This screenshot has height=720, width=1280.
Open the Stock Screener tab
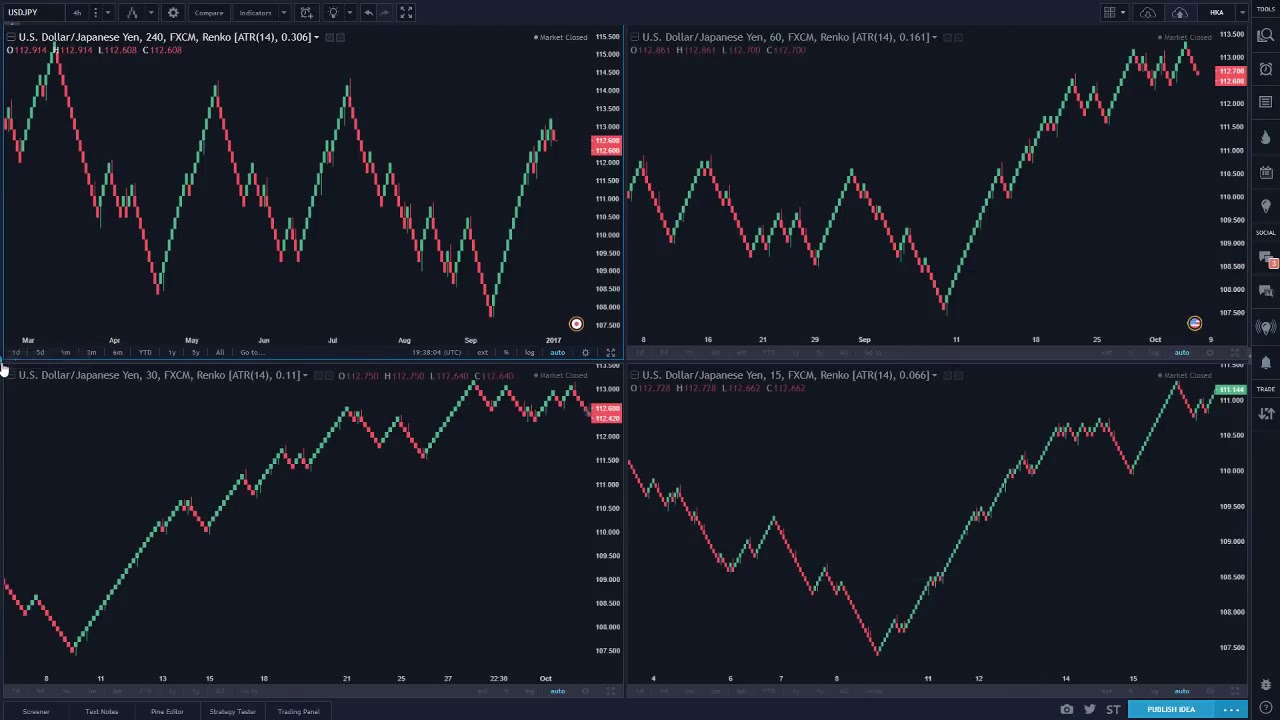[36, 711]
